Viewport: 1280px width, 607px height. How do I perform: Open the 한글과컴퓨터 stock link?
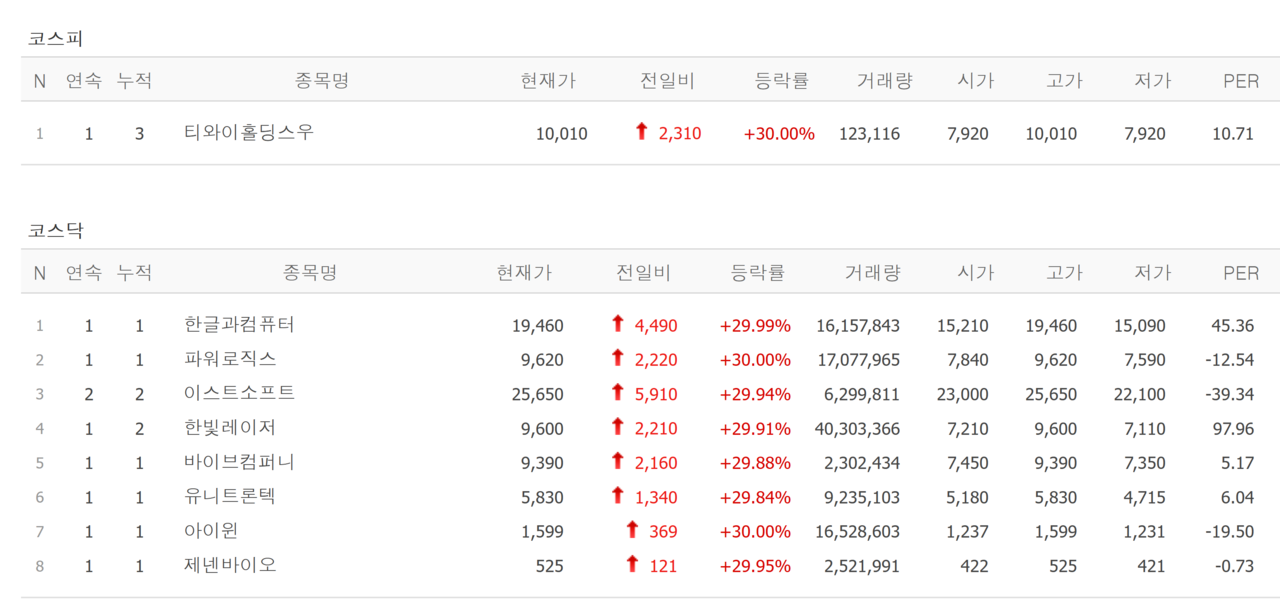coord(240,325)
